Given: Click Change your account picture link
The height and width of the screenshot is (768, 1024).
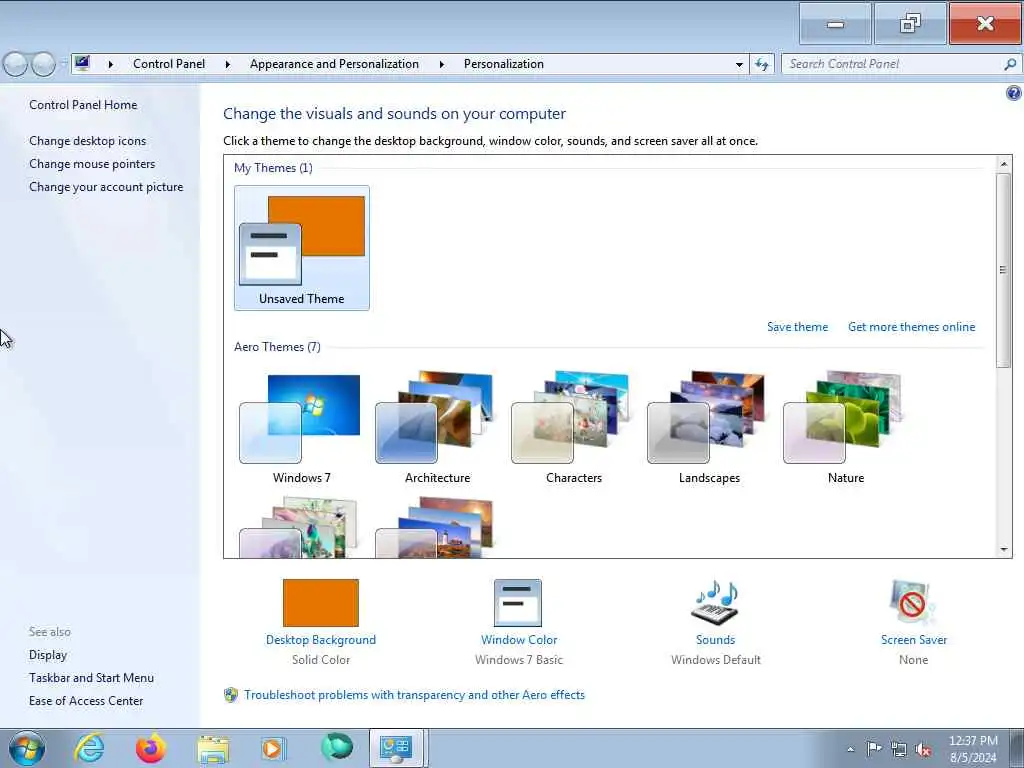Looking at the screenshot, I should tap(106, 187).
